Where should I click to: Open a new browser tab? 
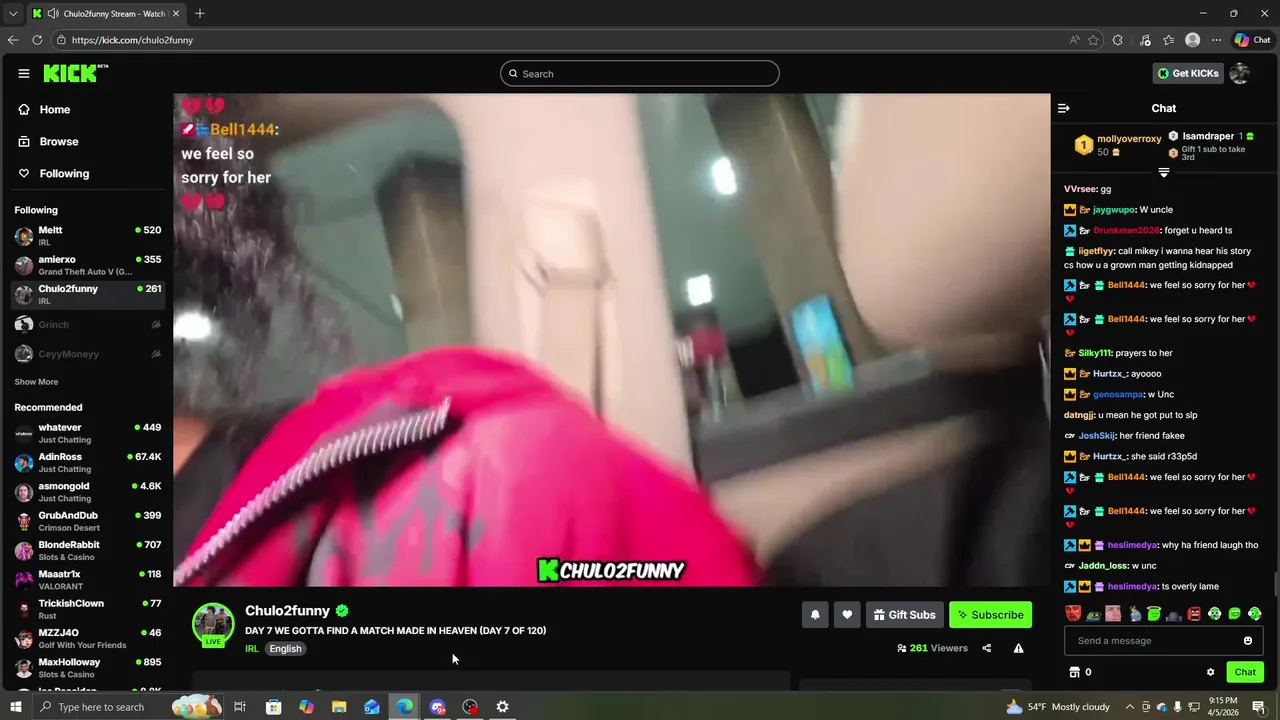[200, 14]
